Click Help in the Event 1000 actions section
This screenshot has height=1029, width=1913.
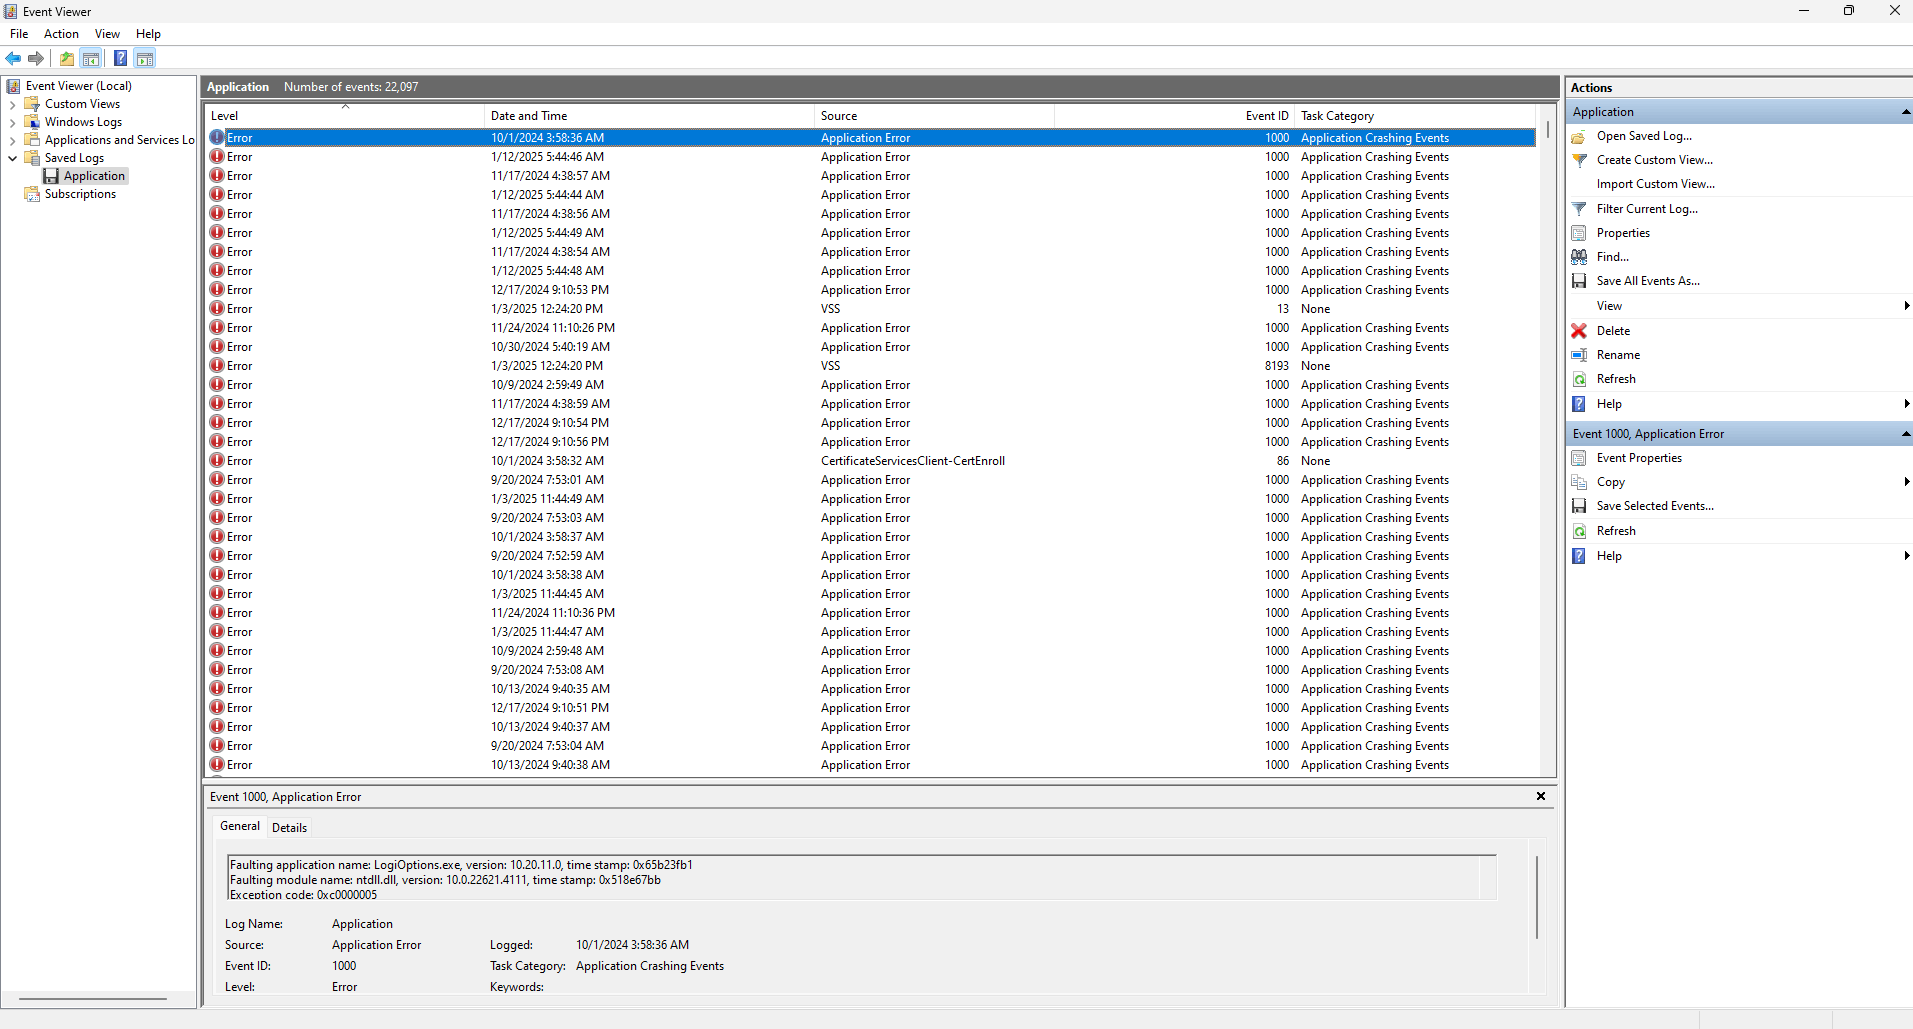click(1609, 556)
